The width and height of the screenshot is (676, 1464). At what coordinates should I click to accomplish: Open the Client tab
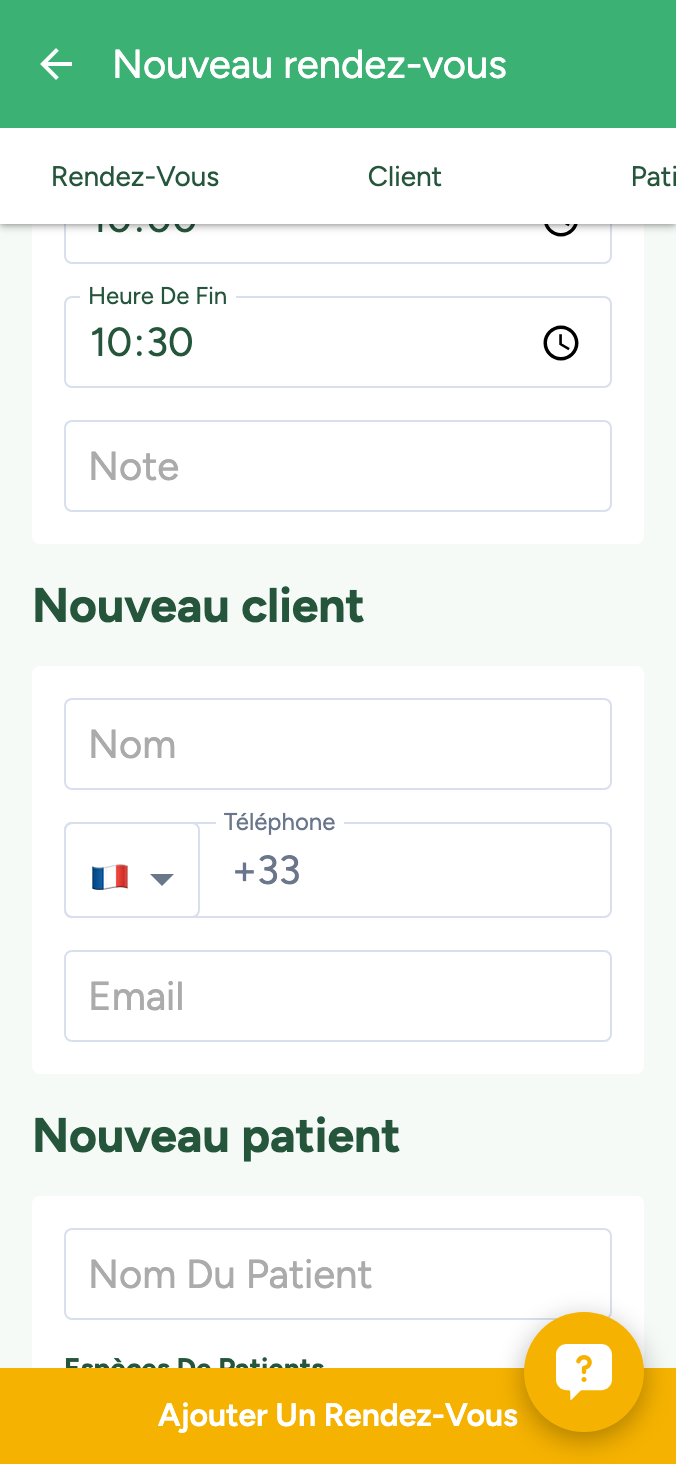[405, 177]
